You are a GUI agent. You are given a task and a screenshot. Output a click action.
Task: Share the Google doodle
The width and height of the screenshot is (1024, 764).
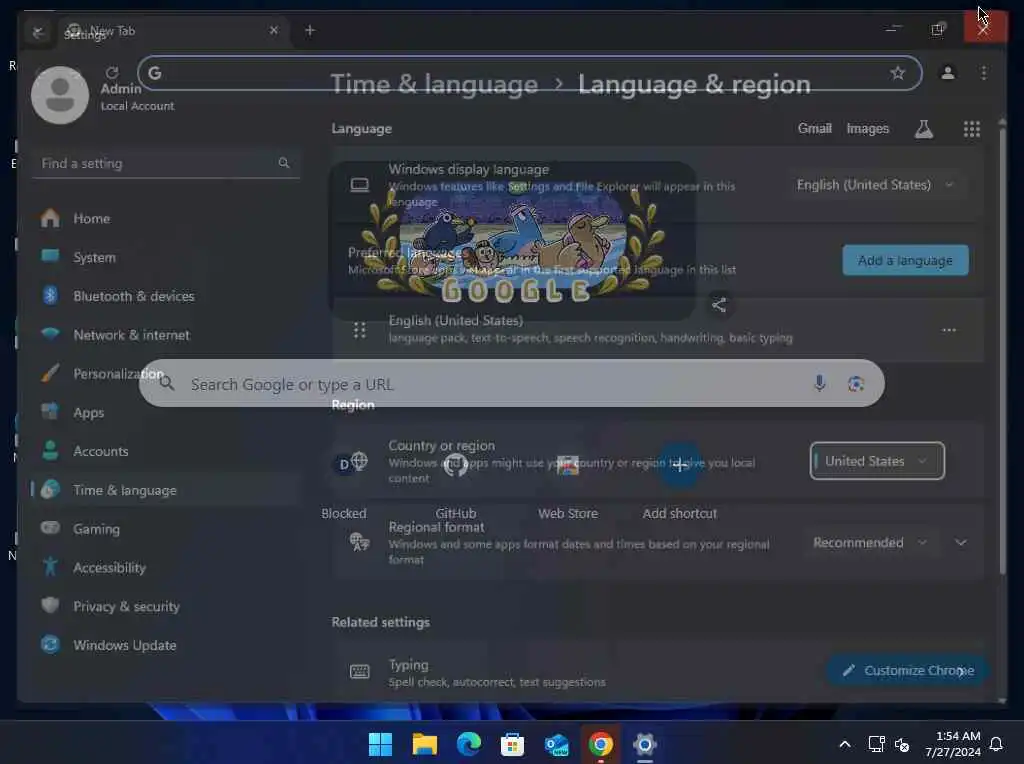(719, 305)
